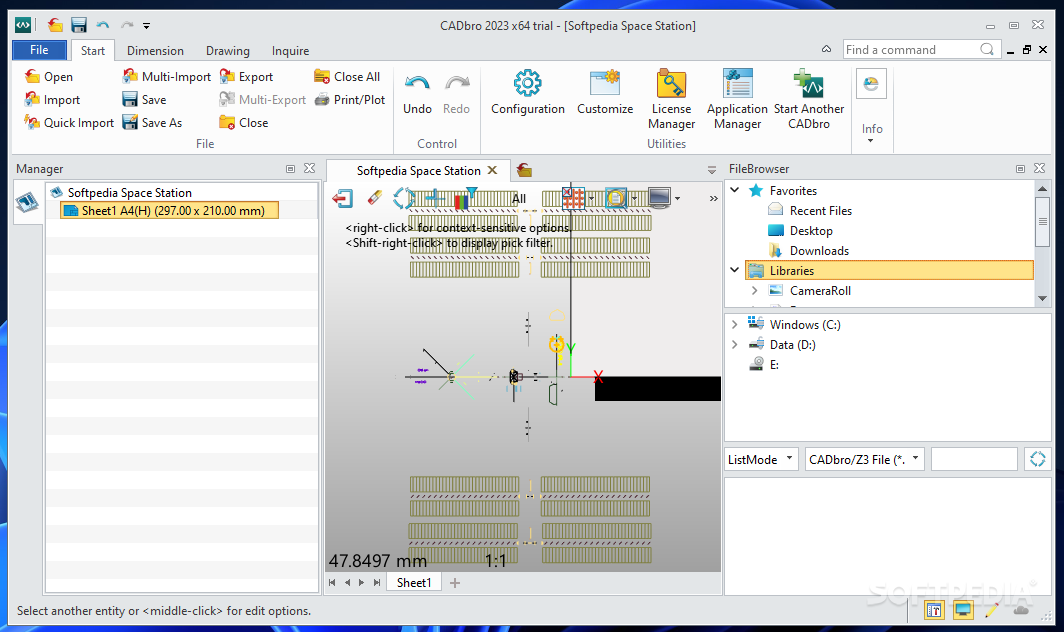
Task: Expand the Windows (C:) drive
Action: [734, 324]
